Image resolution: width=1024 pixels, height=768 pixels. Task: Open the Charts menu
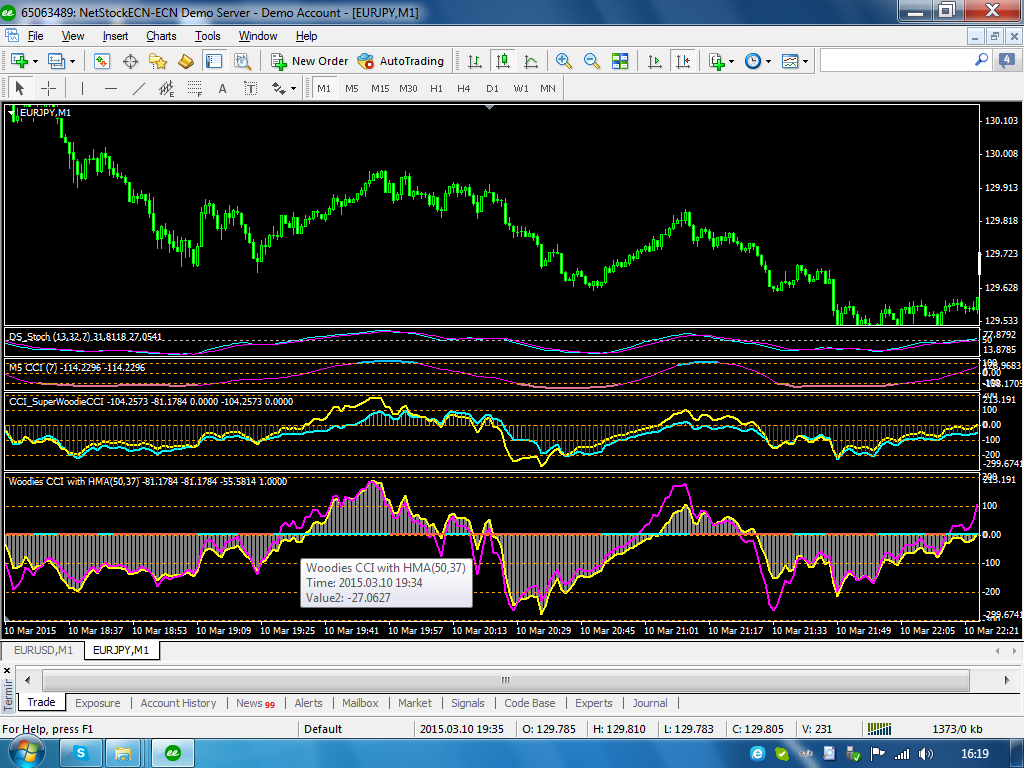[161, 36]
